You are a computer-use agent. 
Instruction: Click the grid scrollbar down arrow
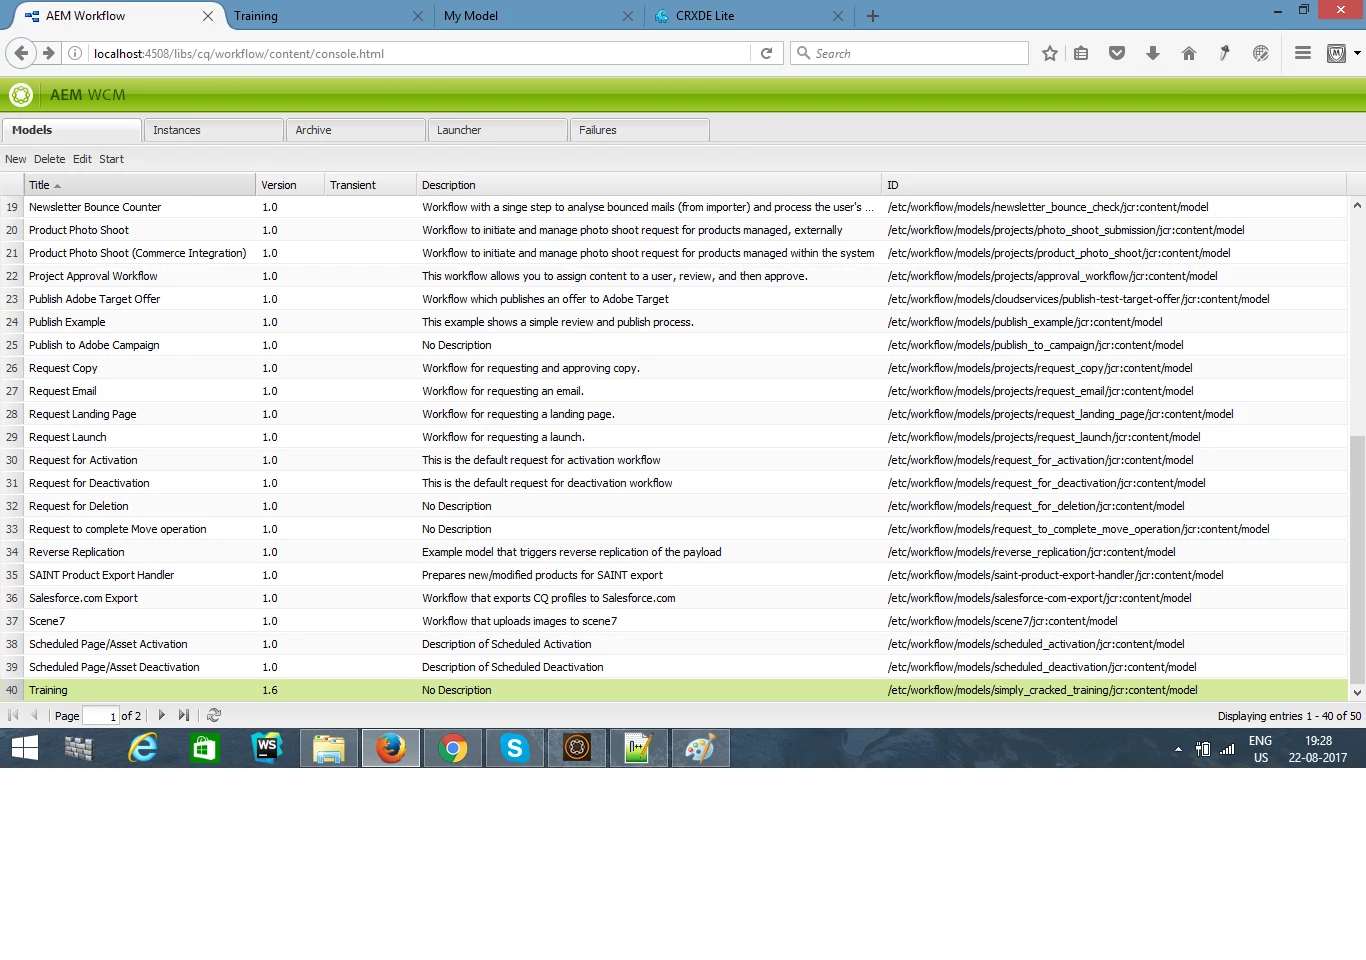click(1357, 692)
